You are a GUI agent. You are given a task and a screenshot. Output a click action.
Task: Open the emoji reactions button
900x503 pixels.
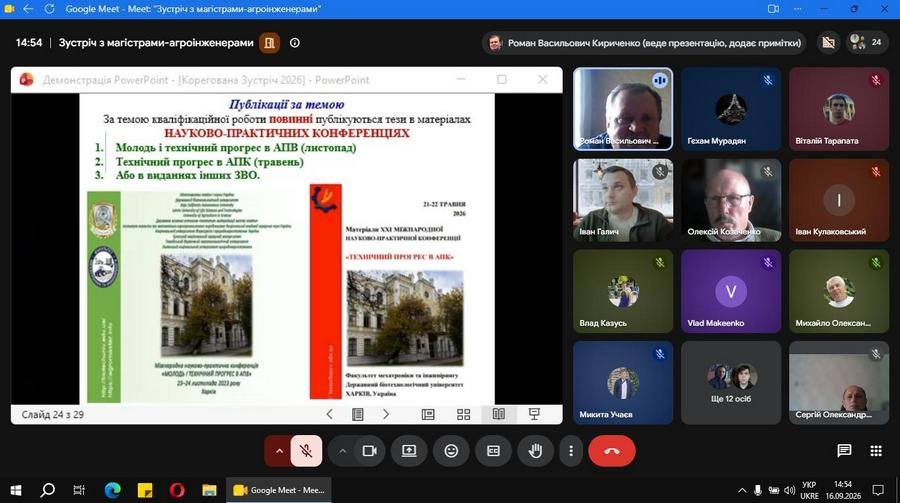click(451, 451)
